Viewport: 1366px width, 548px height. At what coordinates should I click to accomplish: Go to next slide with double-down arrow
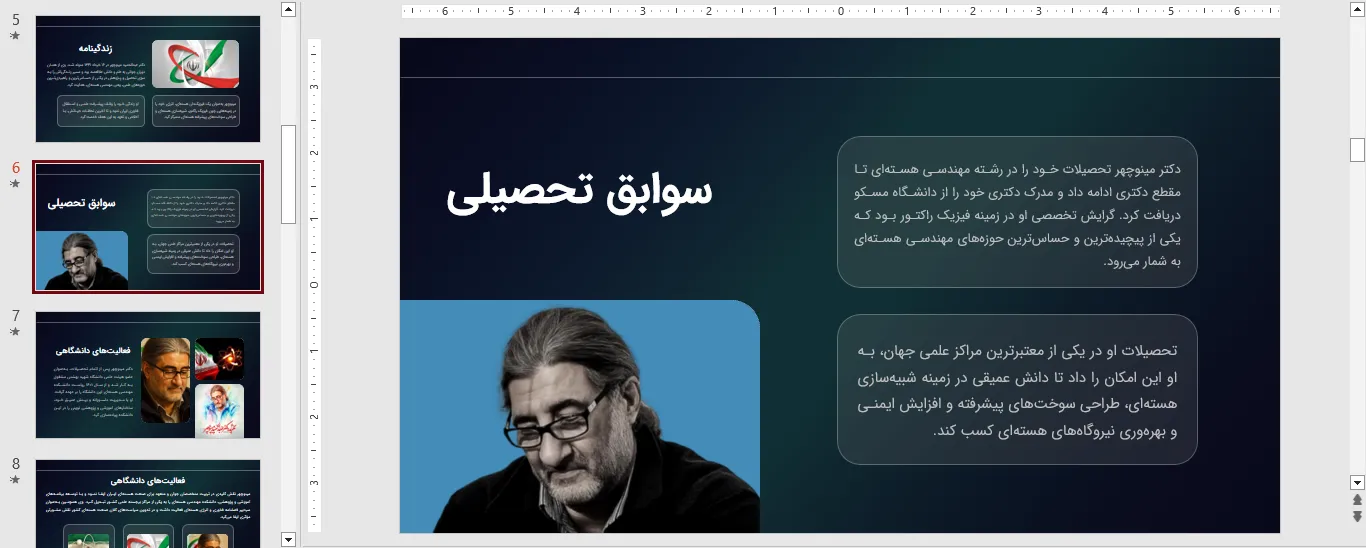[1357, 517]
